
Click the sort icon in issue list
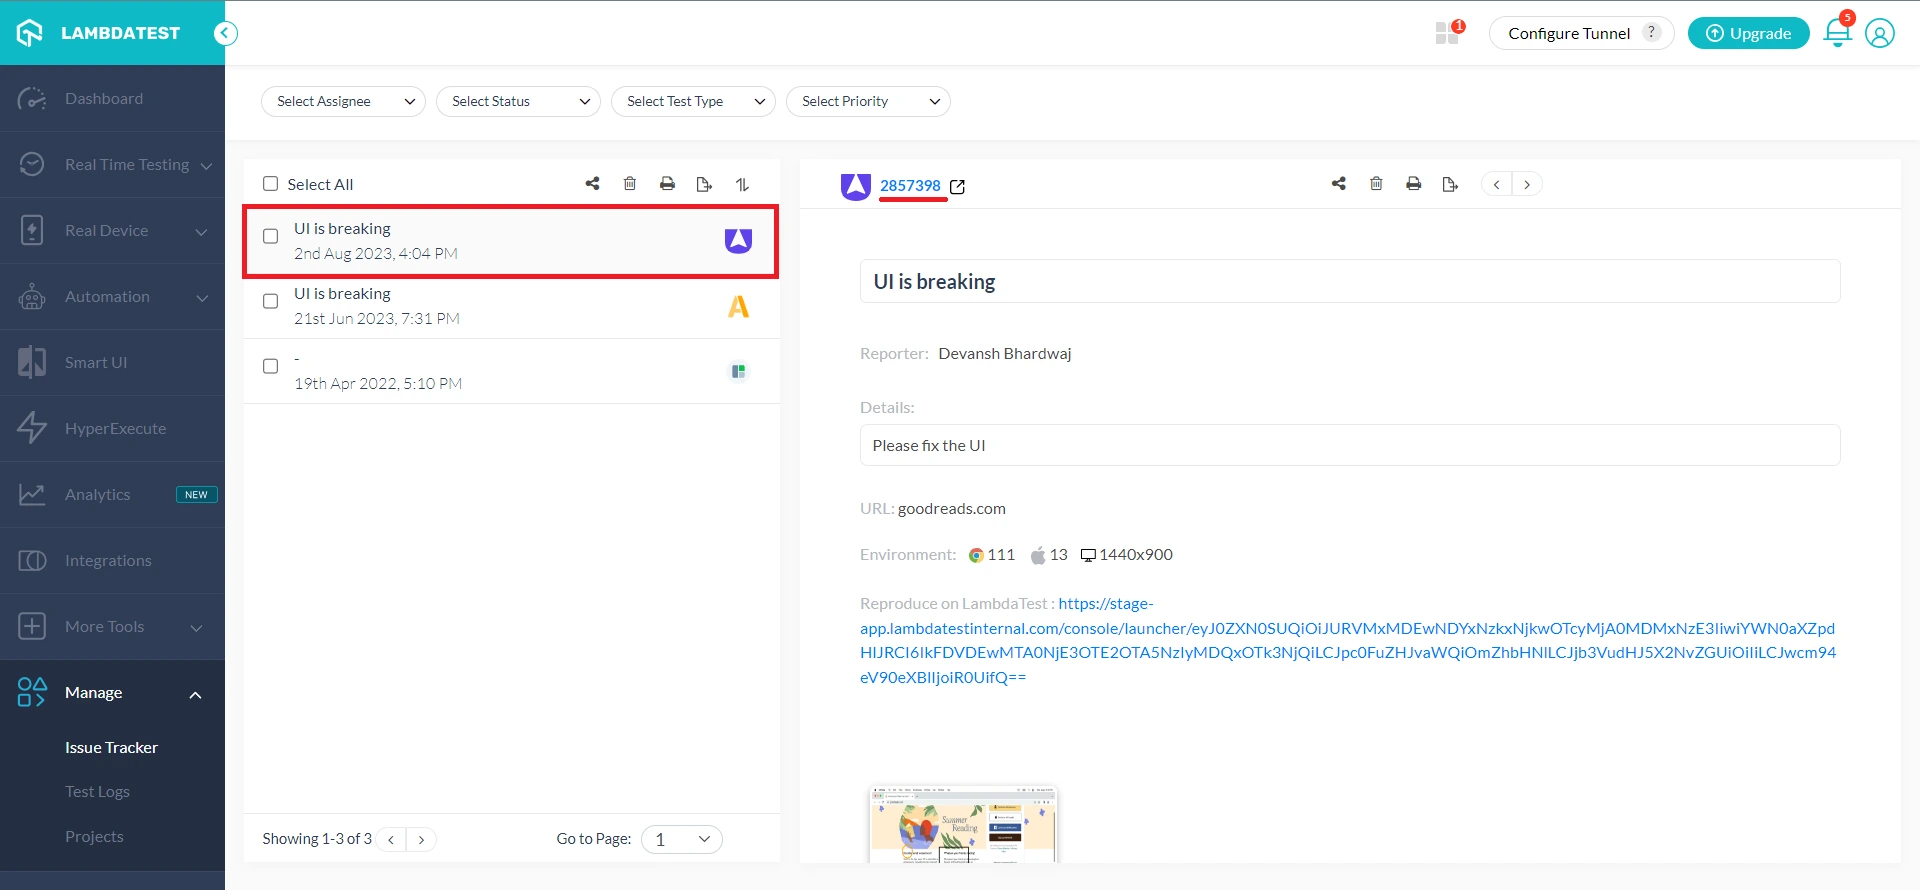click(x=742, y=184)
